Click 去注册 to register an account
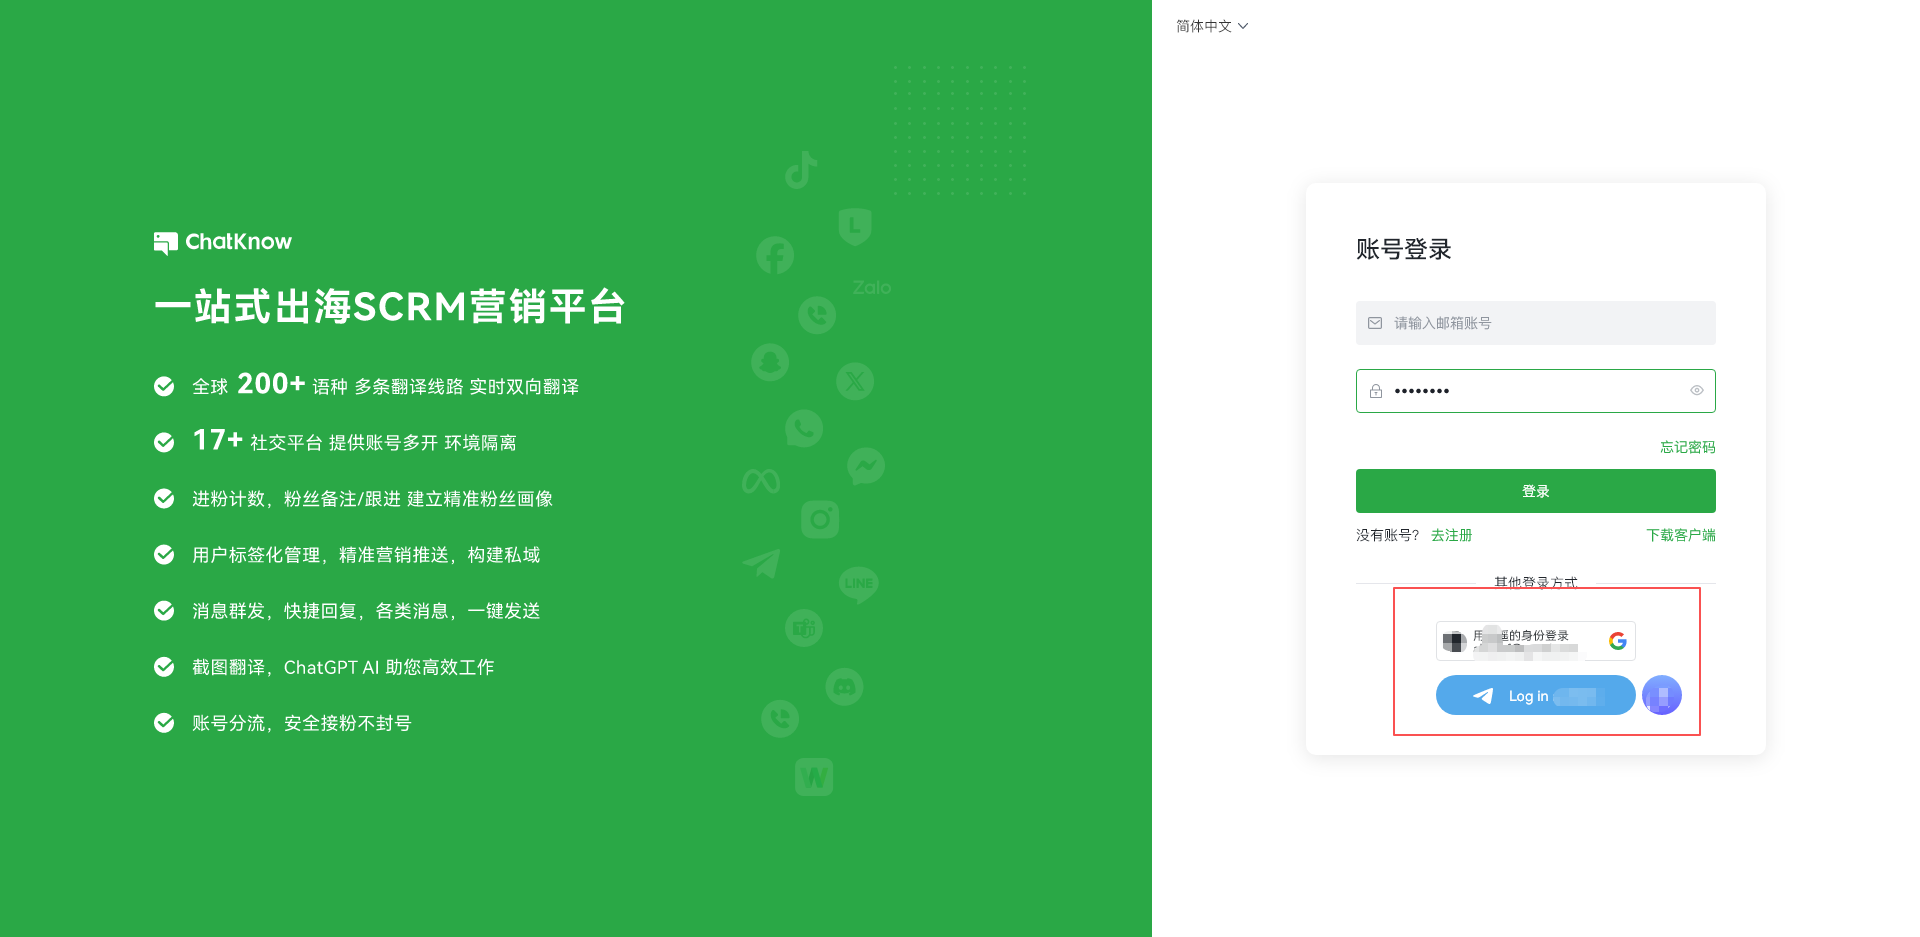1920x937 pixels. [1451, 535]
